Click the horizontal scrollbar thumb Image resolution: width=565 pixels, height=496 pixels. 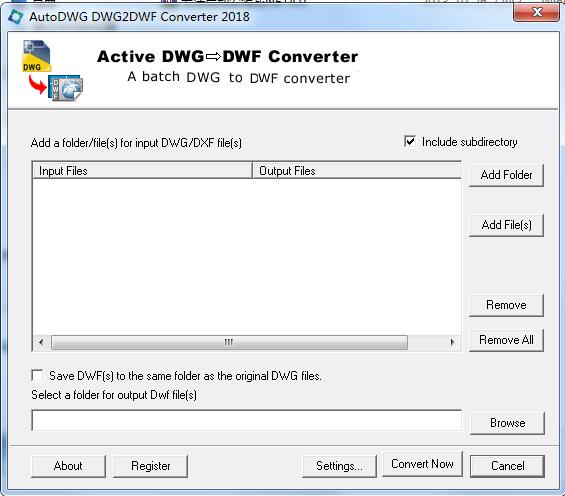(x=229, y=342)
